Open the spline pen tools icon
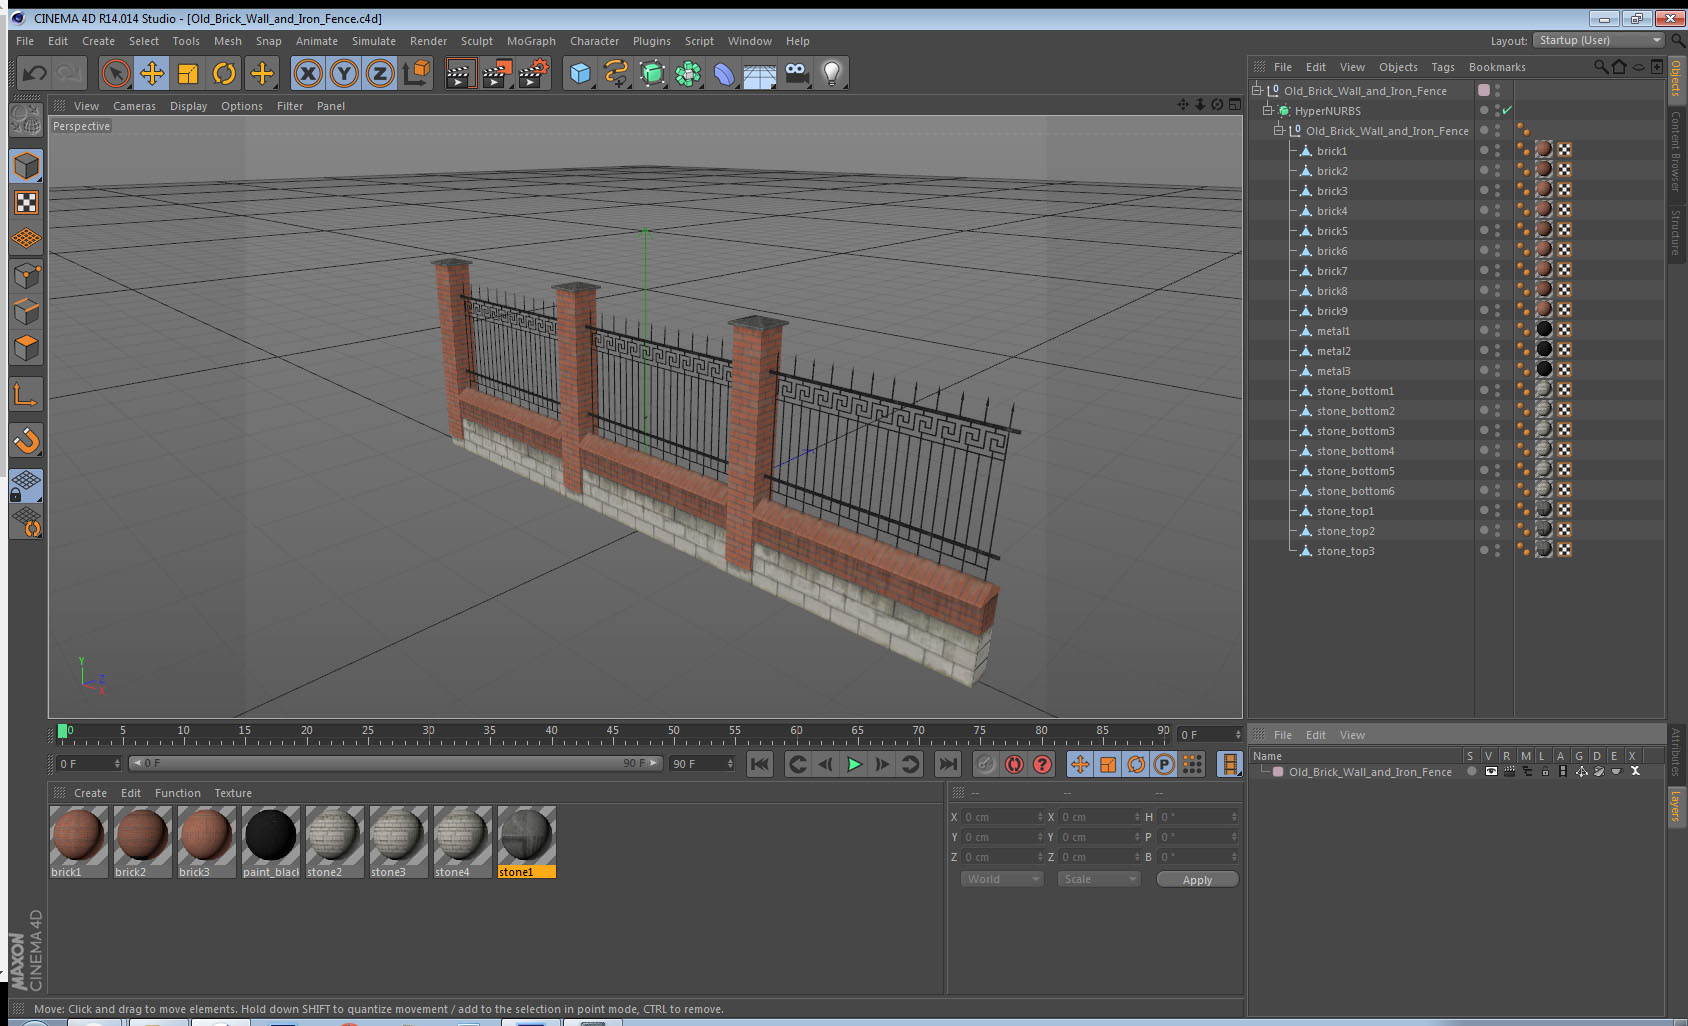Viewport: 1688px width, 1026px height. [616, 73]
